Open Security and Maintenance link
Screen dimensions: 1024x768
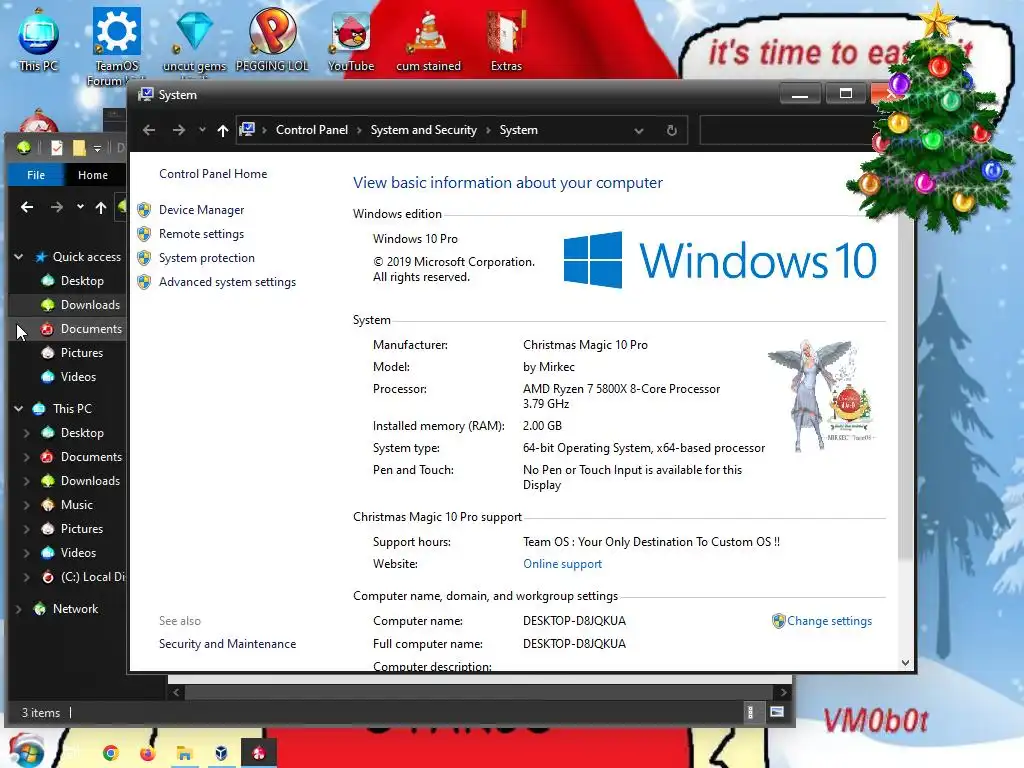pos(227,644)
